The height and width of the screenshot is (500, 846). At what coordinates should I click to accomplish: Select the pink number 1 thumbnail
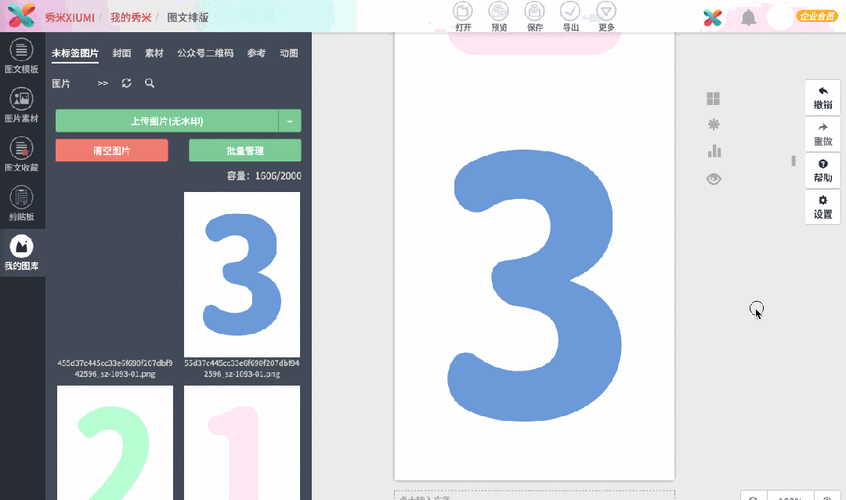tap(242, 442)
